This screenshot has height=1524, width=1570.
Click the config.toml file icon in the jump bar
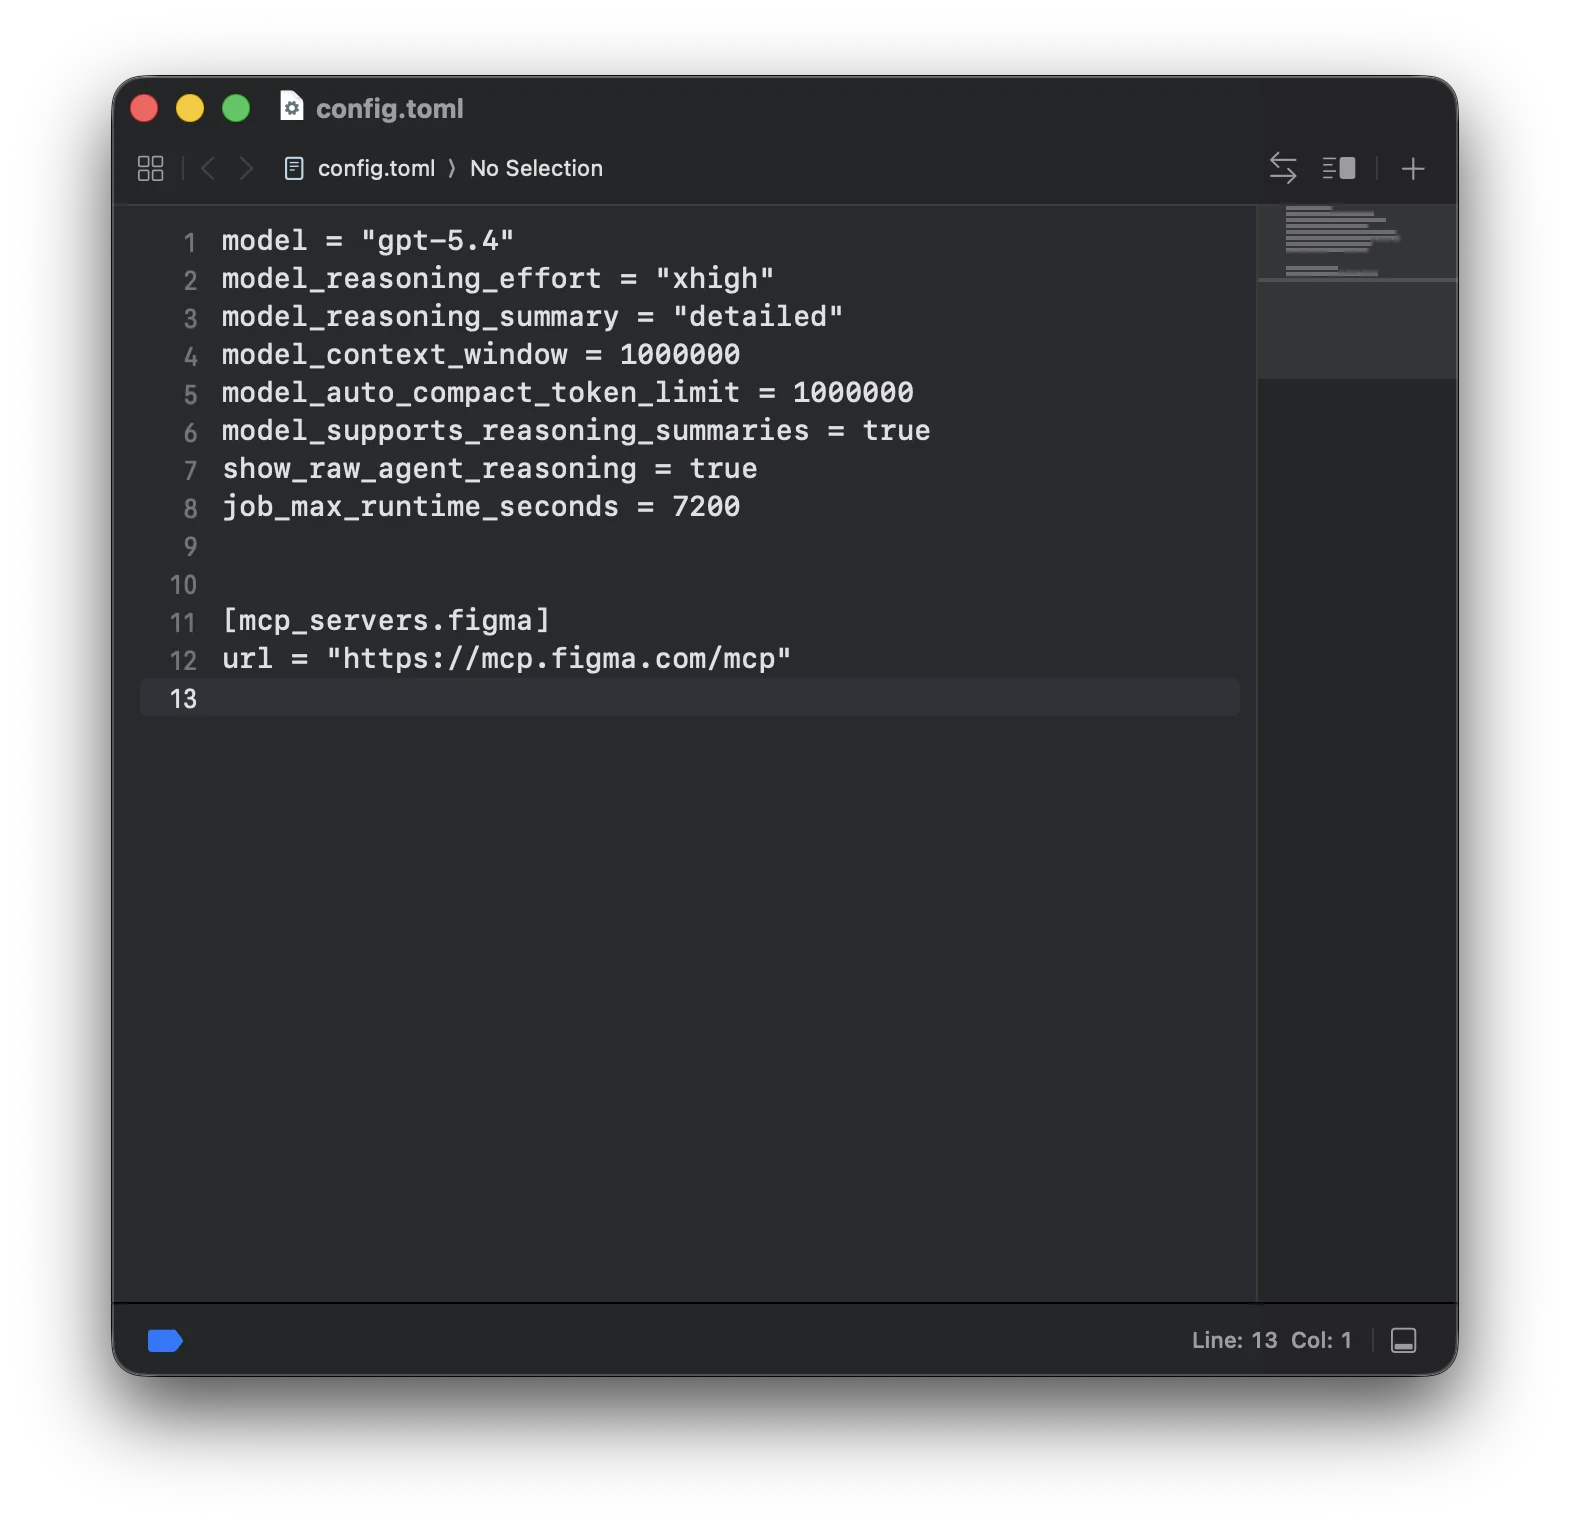click(x=294, y=168)
